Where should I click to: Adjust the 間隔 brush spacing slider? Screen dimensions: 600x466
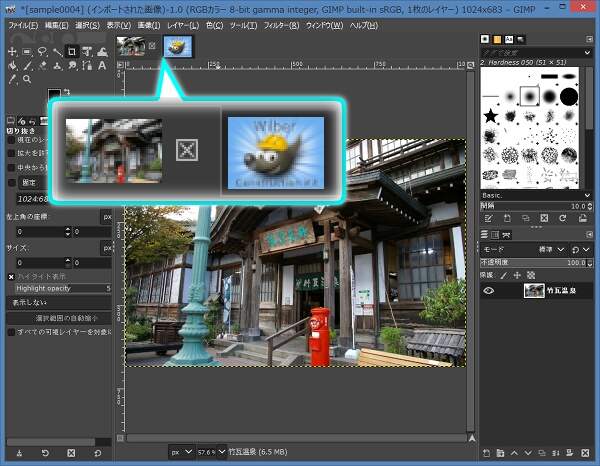536,206
